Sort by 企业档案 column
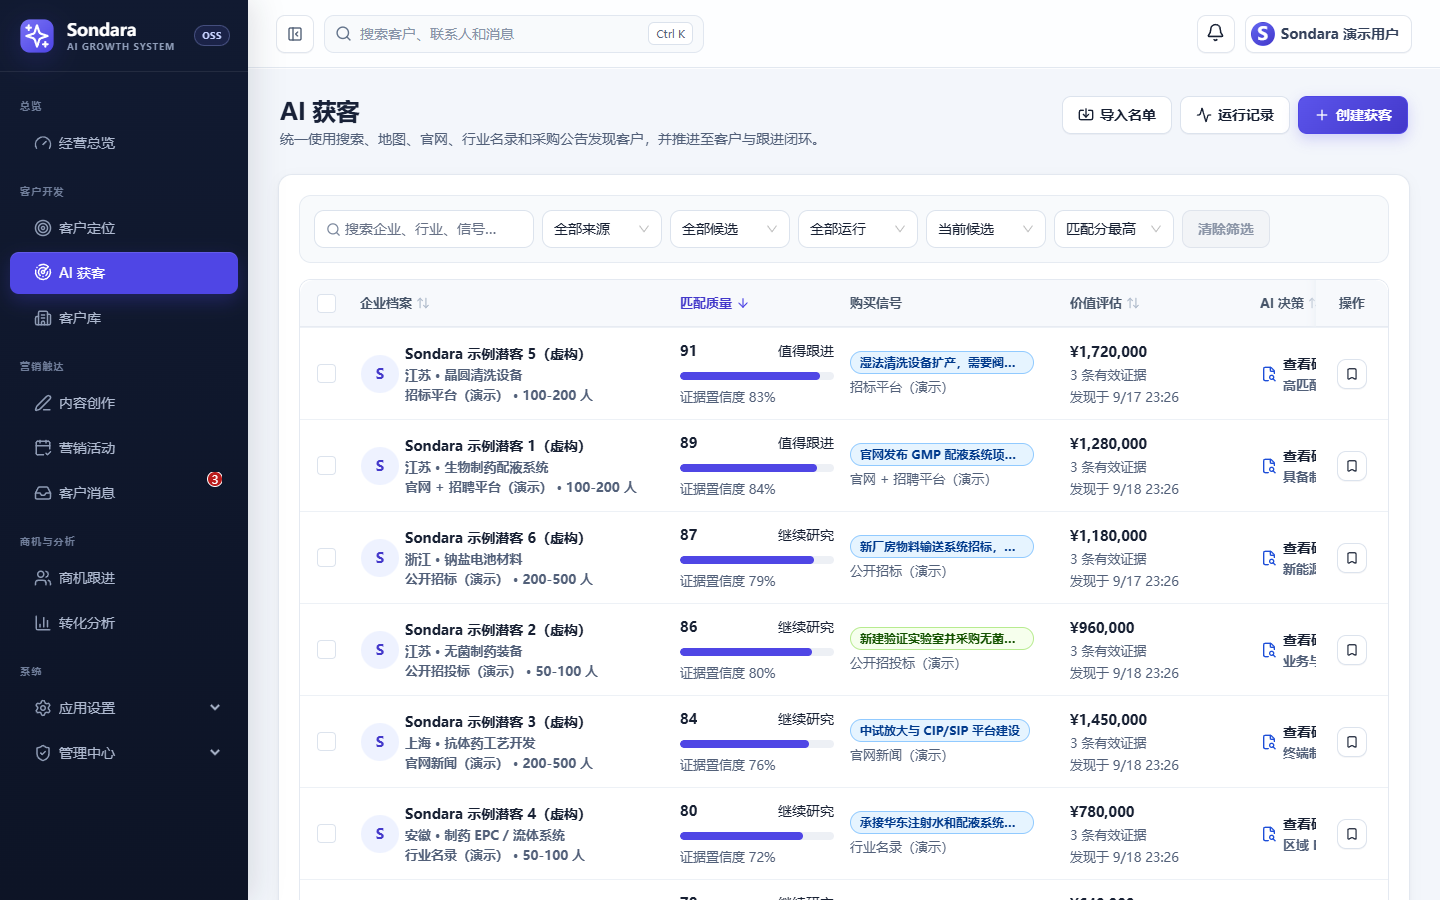The width and height of the screenshot is (1440, 900). tap(395, 303)
